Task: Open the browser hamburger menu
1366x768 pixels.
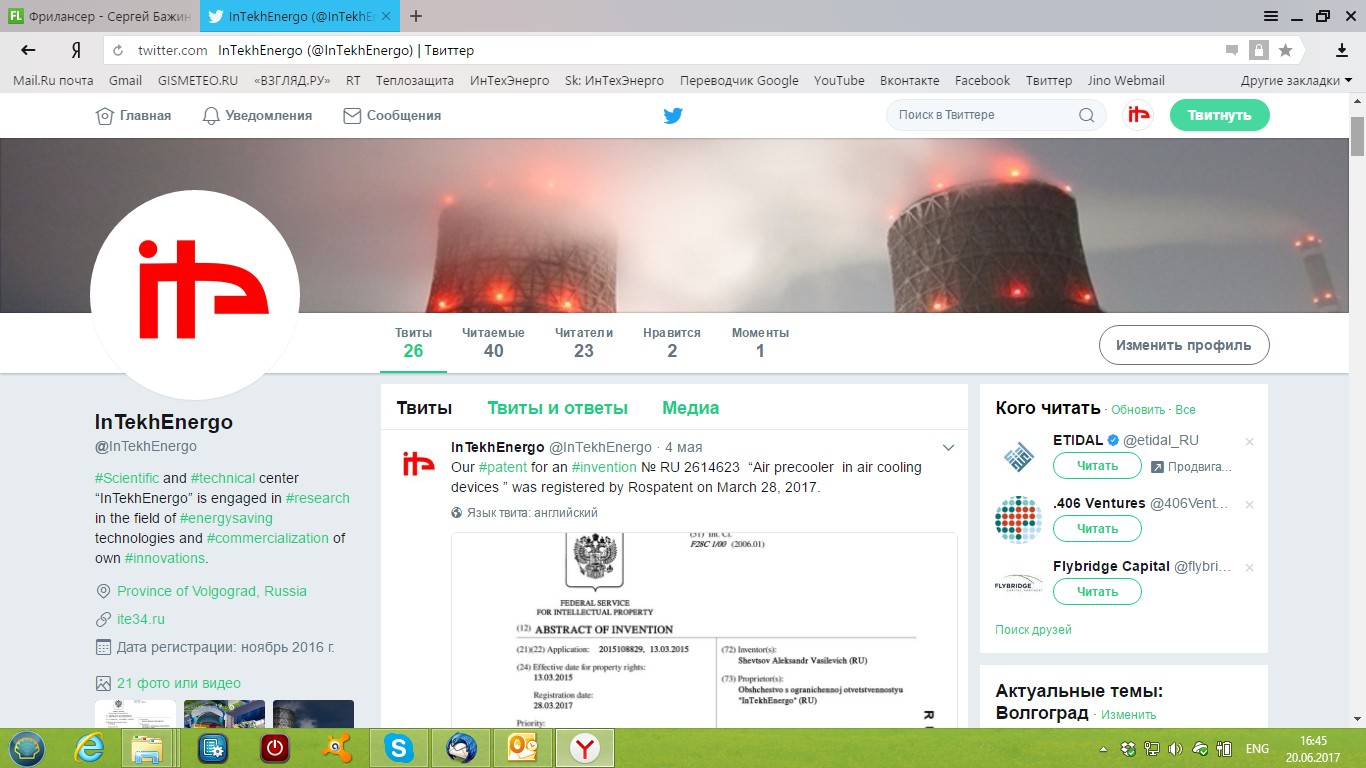Action: click(x=1271, y=16)
